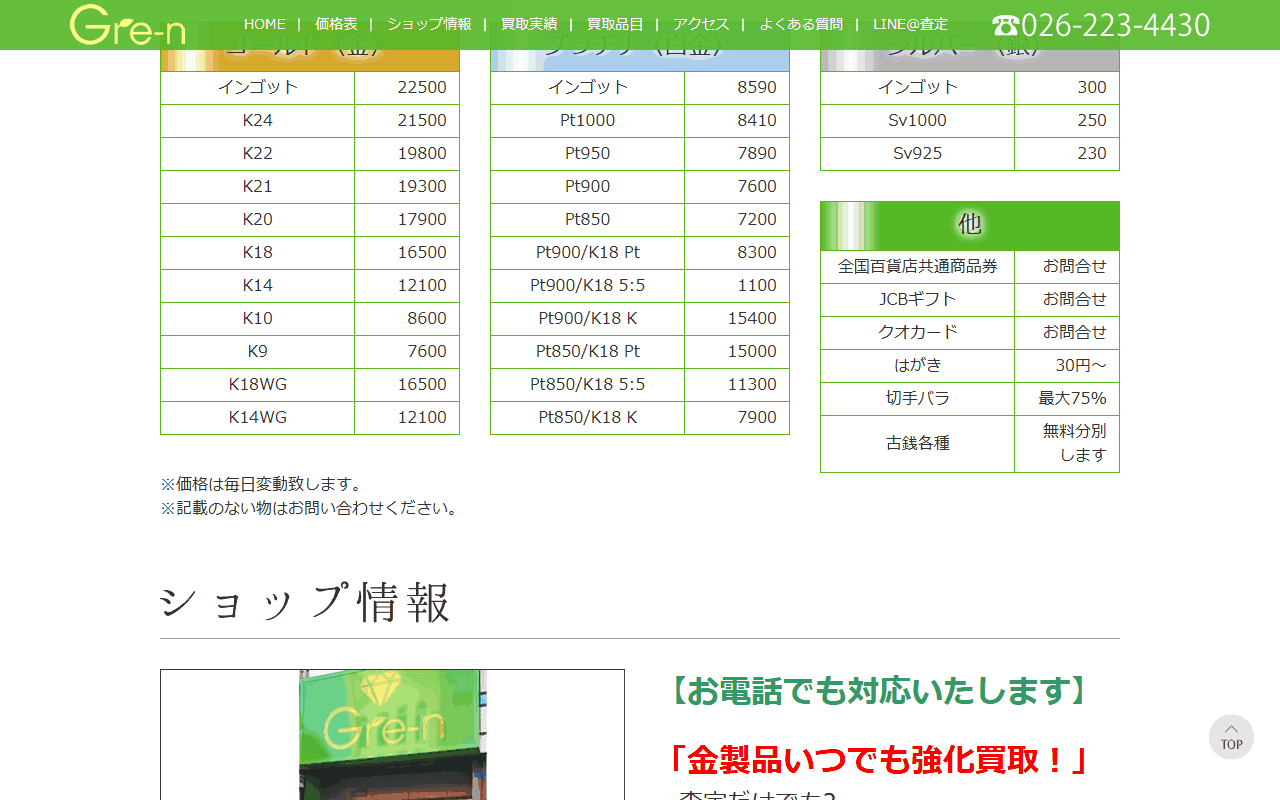The width and height of the screenshot is (1280, 800).
Task: Click the ショップ情報 section heading
Action: tap(305, 603)
